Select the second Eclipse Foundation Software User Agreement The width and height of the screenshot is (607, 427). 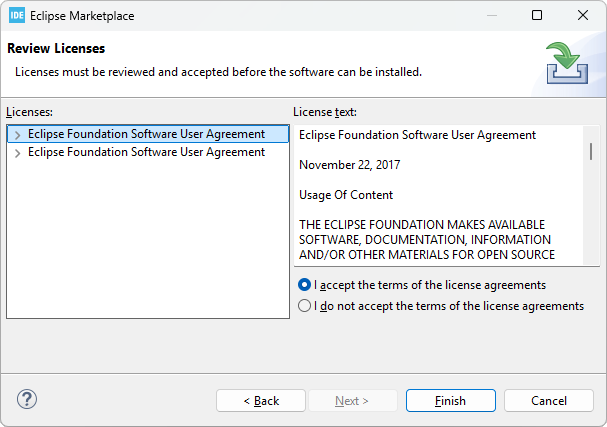[x=146, y=153]
